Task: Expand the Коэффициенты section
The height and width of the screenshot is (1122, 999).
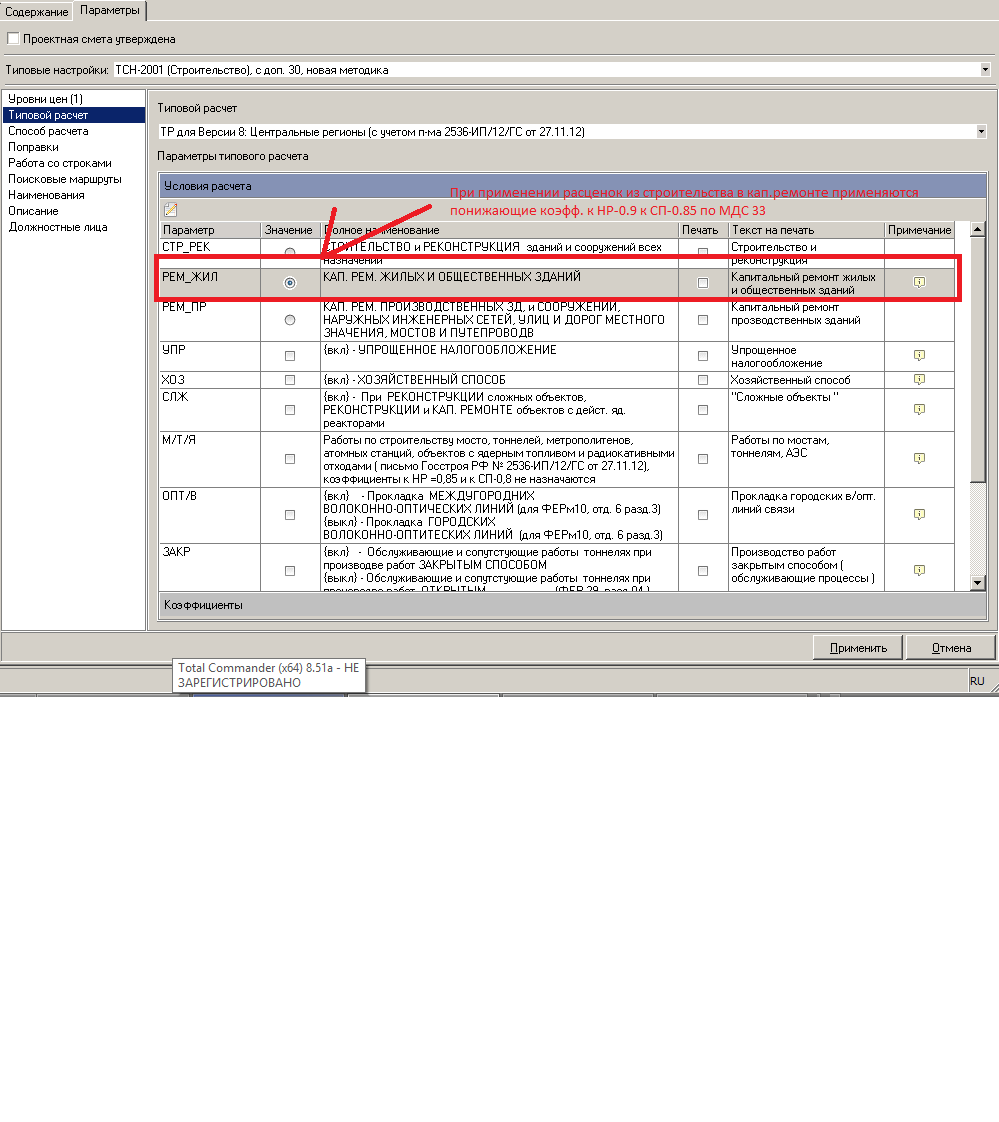Action: [203, 605]
